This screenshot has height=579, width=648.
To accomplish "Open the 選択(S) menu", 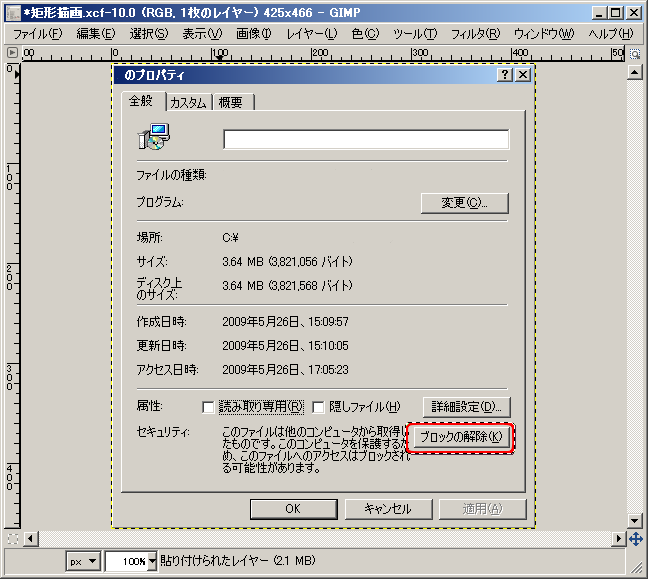I will [x=149, y=33].
